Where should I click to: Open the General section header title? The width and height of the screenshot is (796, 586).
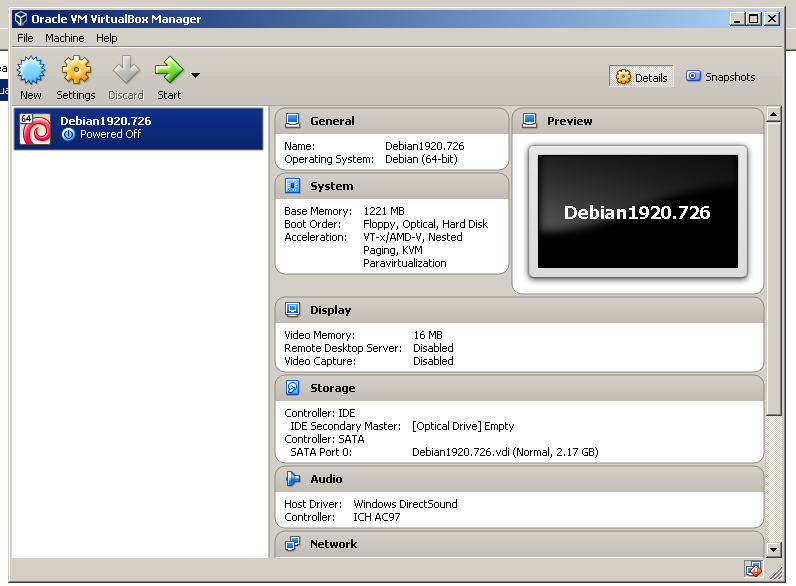(x=333, y=121)
